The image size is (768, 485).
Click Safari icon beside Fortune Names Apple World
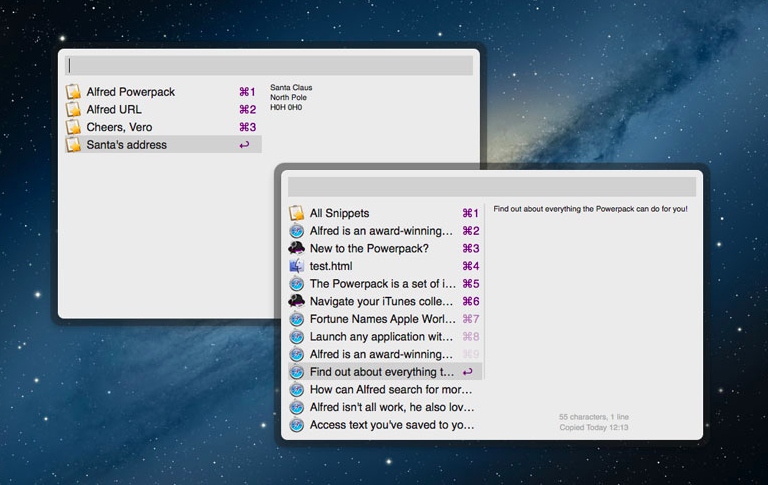296,319
